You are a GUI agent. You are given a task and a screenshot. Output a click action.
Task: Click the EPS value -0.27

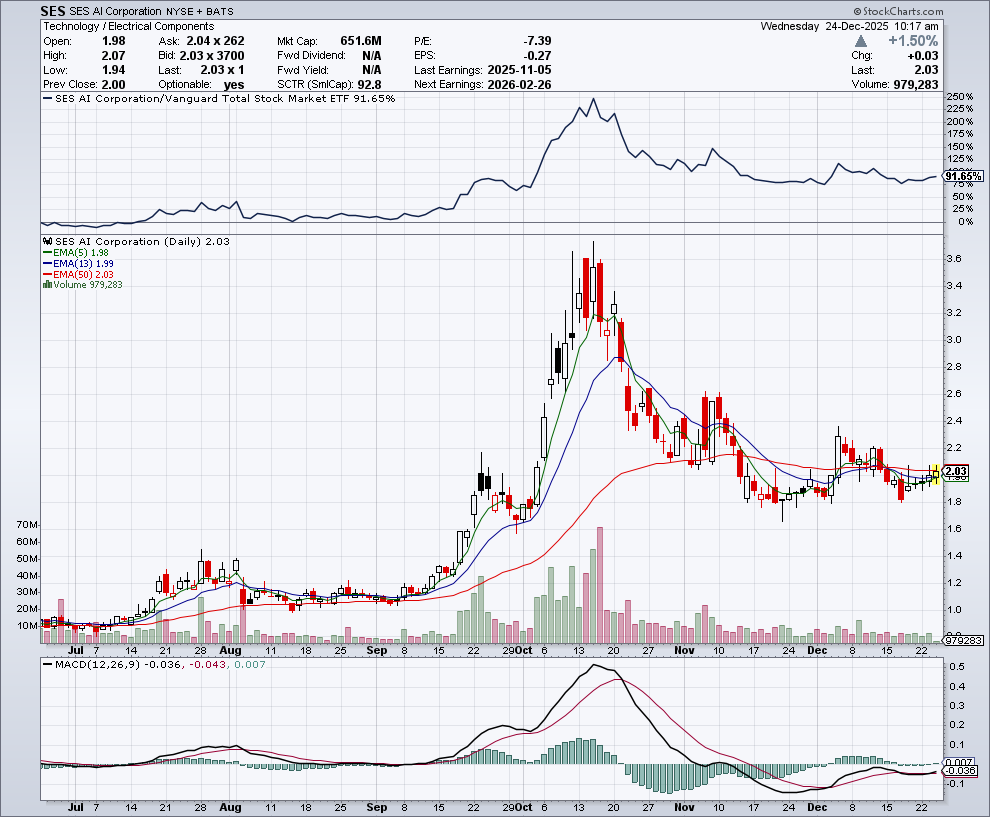coord(537,56)
